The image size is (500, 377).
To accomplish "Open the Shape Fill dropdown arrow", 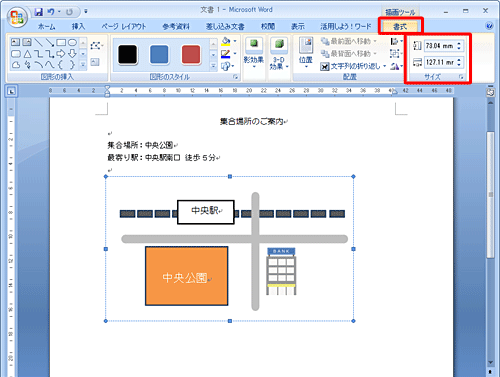I will point(235,41).
